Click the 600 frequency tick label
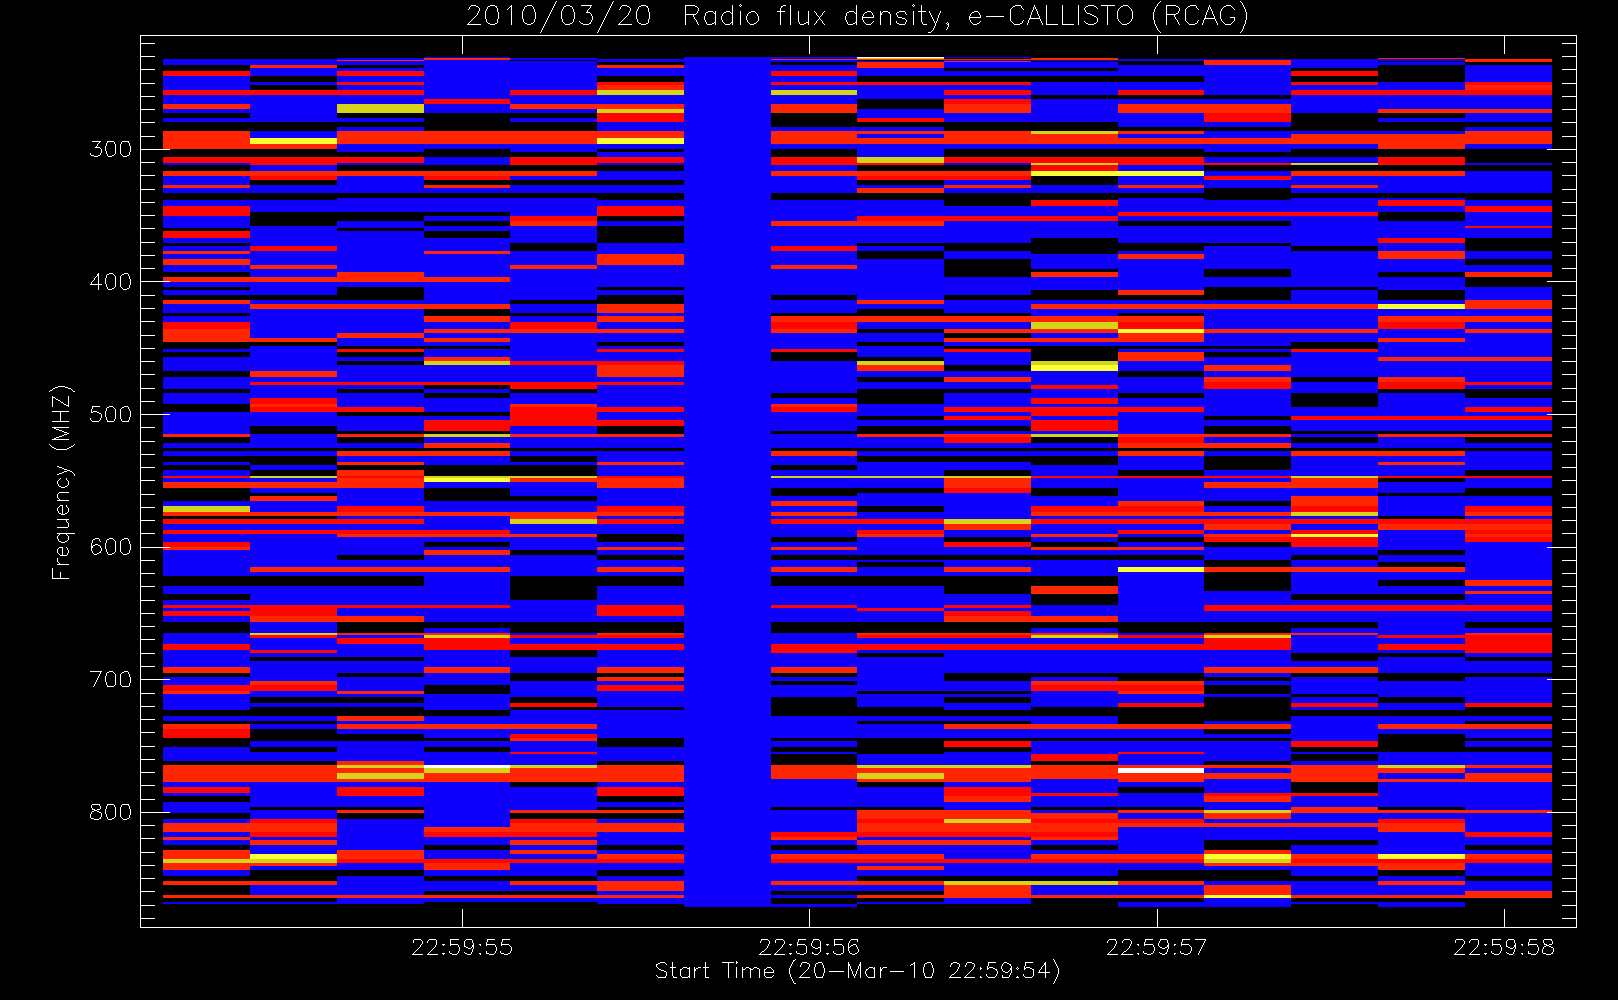Viewport: 1618px width, 1000px height. [x=110, y=547]
